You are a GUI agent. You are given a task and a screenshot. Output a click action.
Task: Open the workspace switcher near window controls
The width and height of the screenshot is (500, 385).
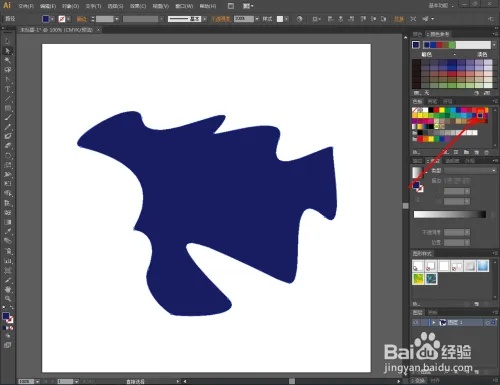click(441, 6)
